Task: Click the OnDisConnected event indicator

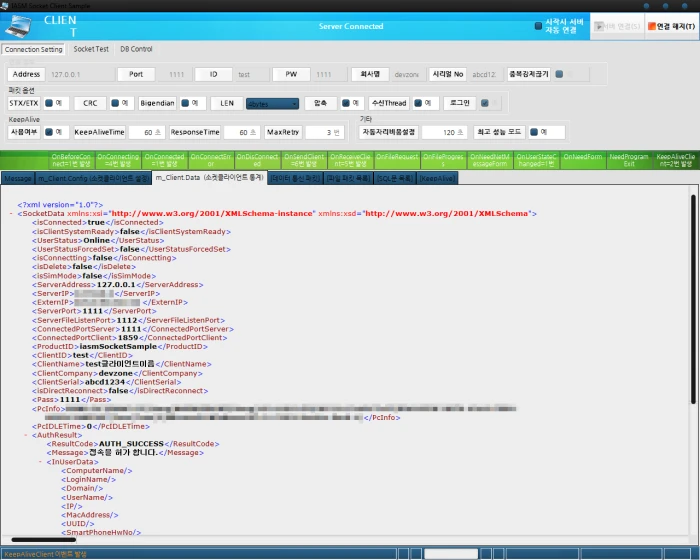Action: [x=257, y=160]
